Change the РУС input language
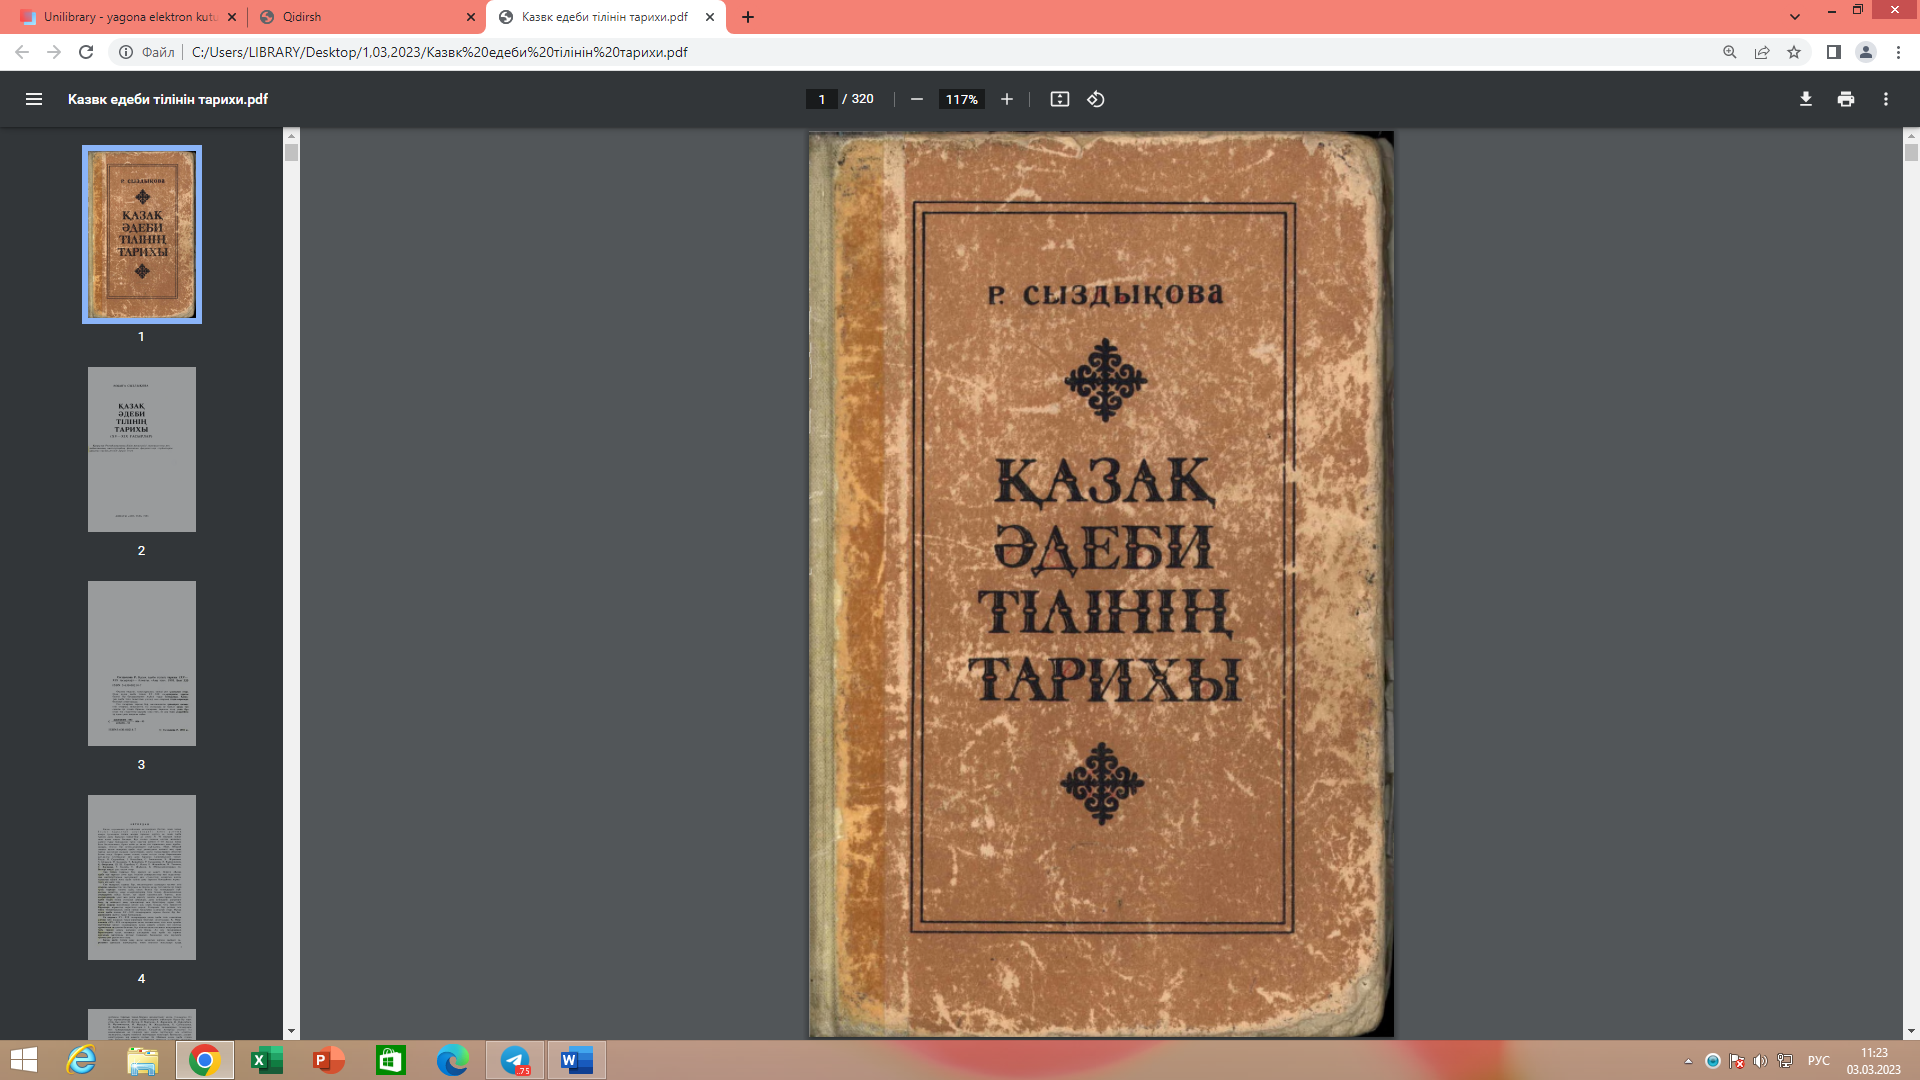The width and height of the screenshot is (1920, 1080). tap(1819, 1061)
